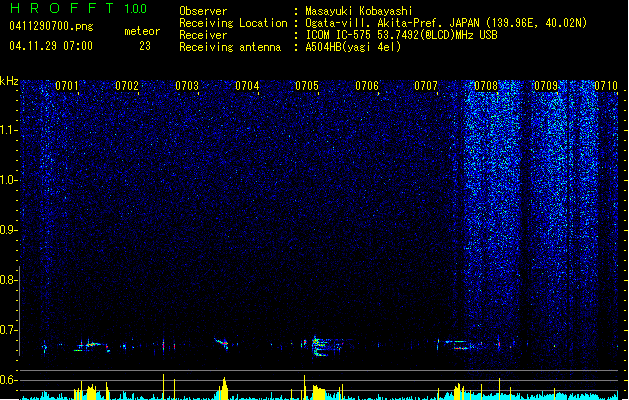Click the 0.8 kHz frequency axis label
Image resolution: width=629 pixels, height=400 pixels.
coord(8,280)
